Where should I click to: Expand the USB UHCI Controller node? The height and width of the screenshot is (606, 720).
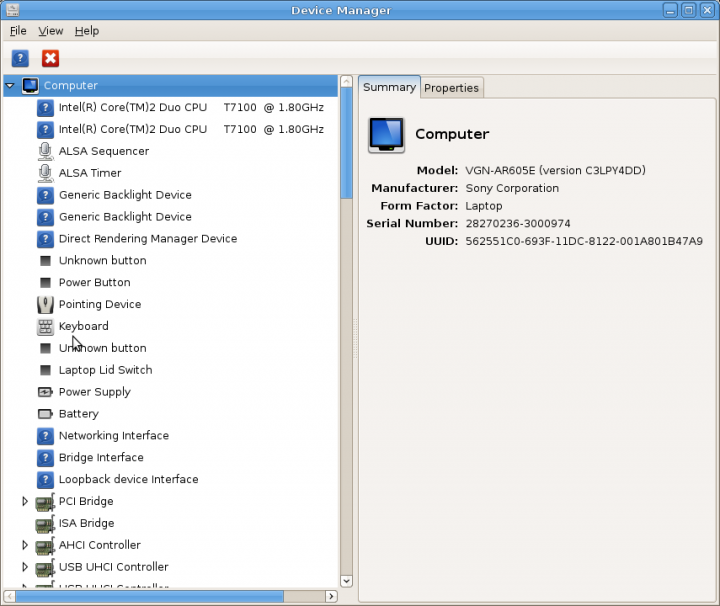pyautogui.click(x=26, y=567)
